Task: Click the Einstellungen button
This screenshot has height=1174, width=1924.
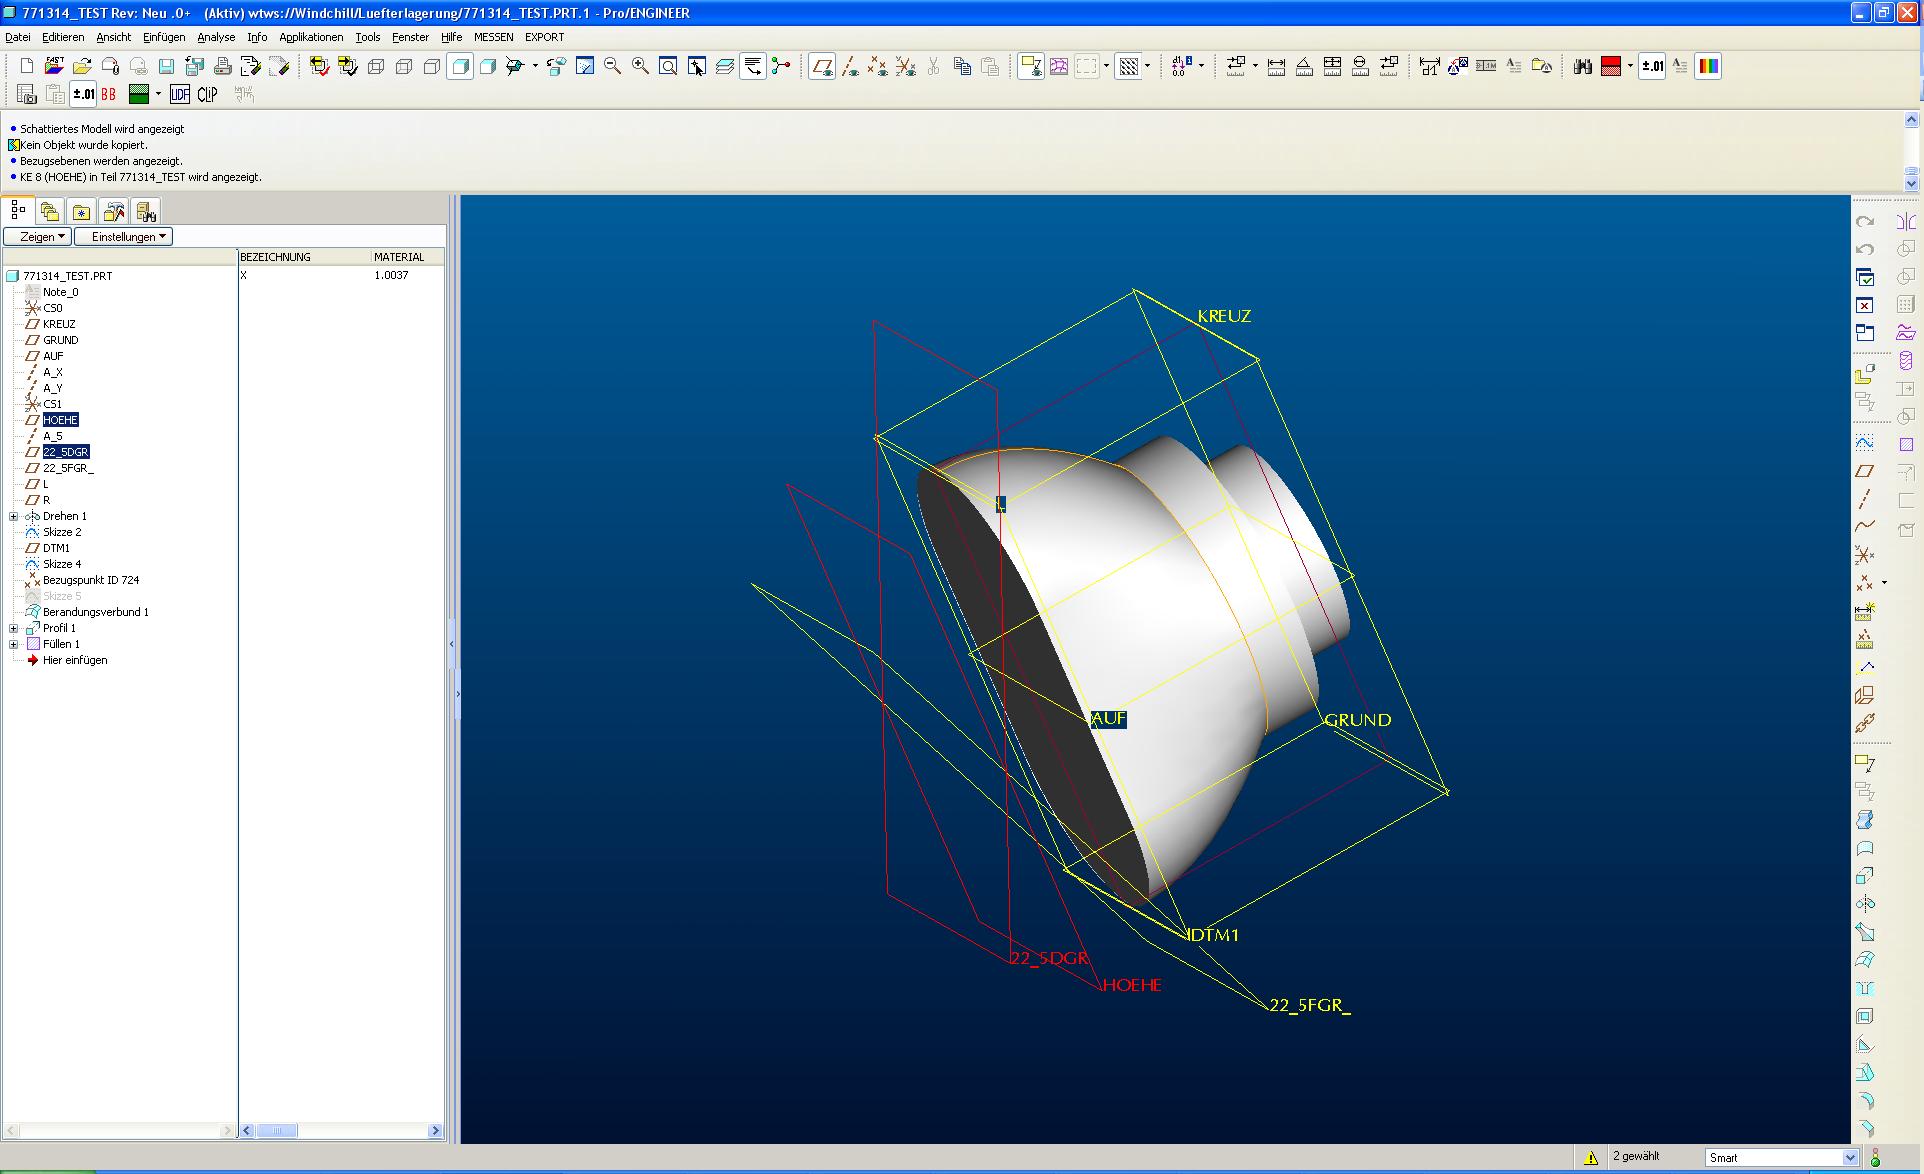Action: (x=125, y=237)
